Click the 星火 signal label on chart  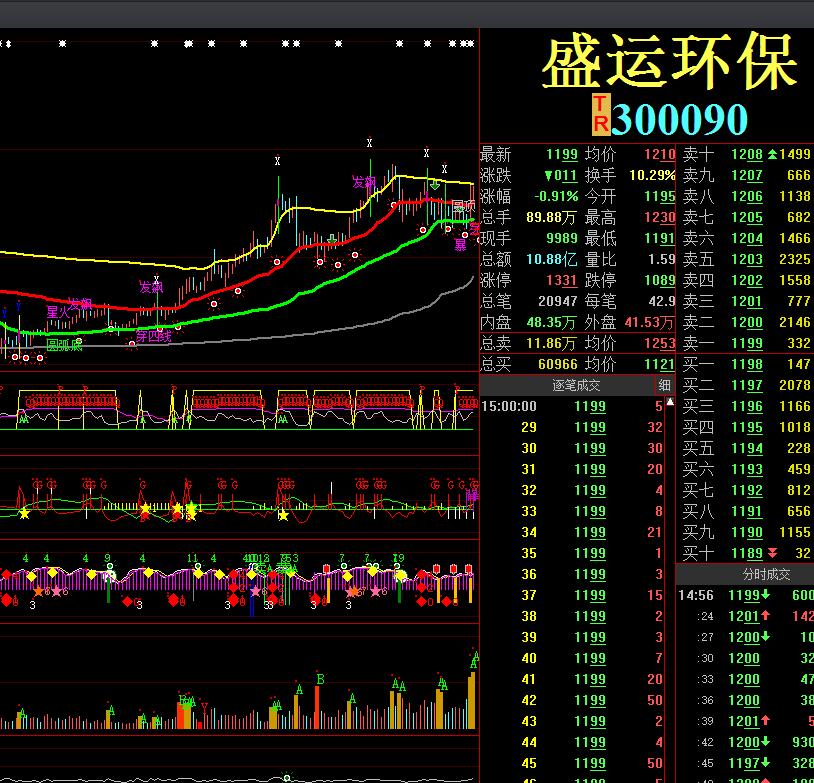(x=58, y=312)
